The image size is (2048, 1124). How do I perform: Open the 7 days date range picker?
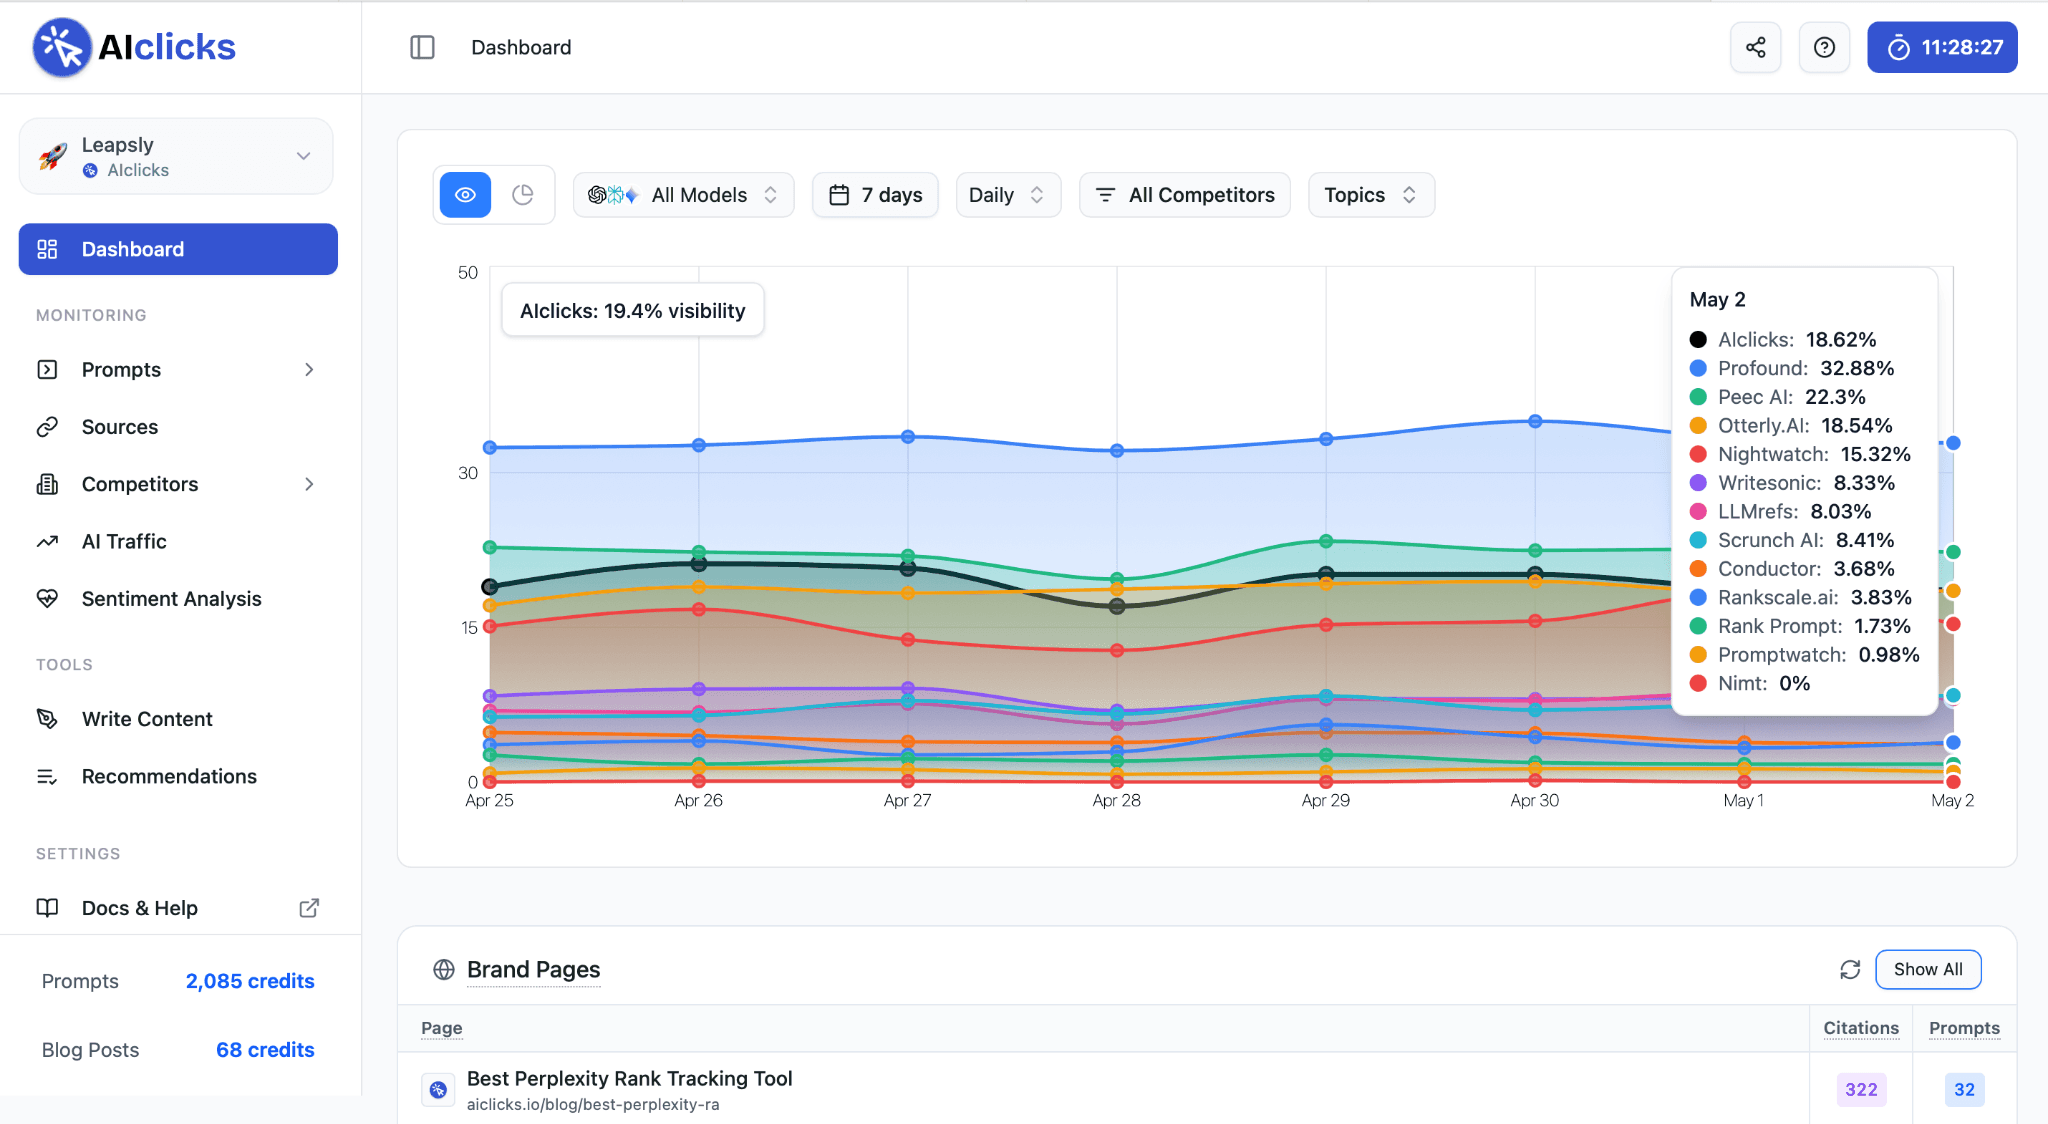click(875, 195)
